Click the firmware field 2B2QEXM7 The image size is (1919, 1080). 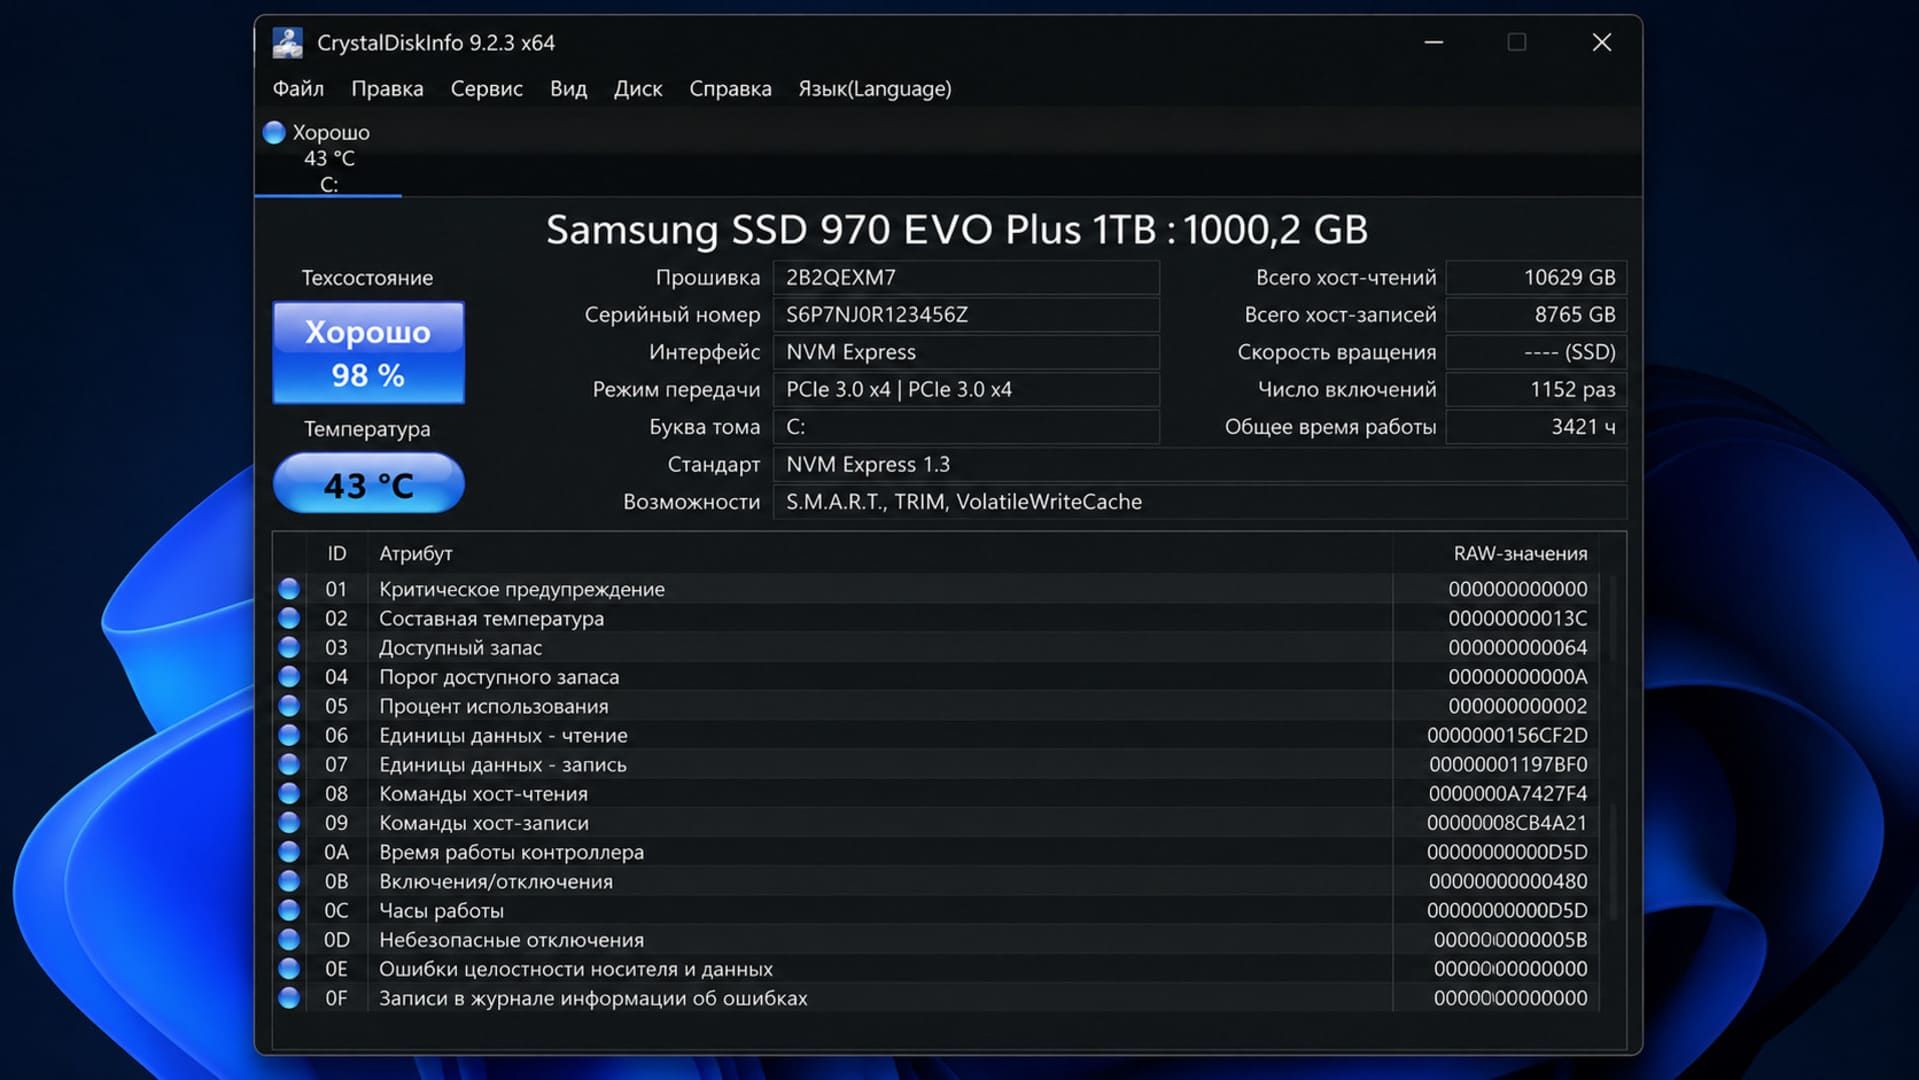click(x=966, y=277)
